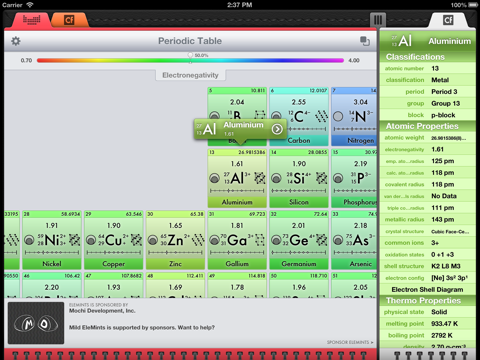
Task: Click the Thermo Properties section header
Action: 427,301
